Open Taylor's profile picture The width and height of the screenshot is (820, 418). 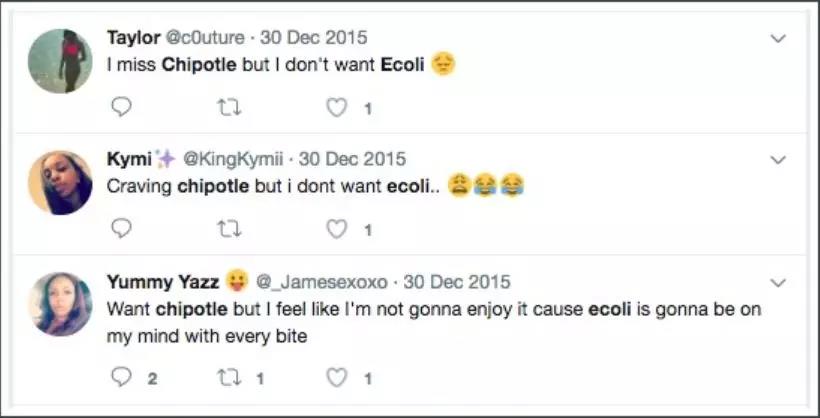pos(60,60)
